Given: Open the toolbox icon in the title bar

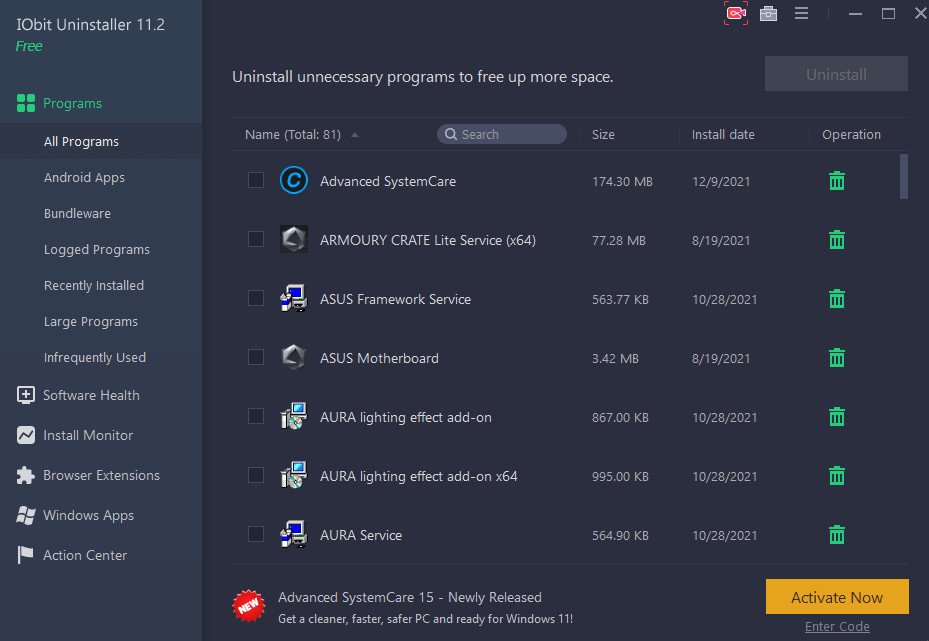Looking at the screenshot, I should point(768,13).
